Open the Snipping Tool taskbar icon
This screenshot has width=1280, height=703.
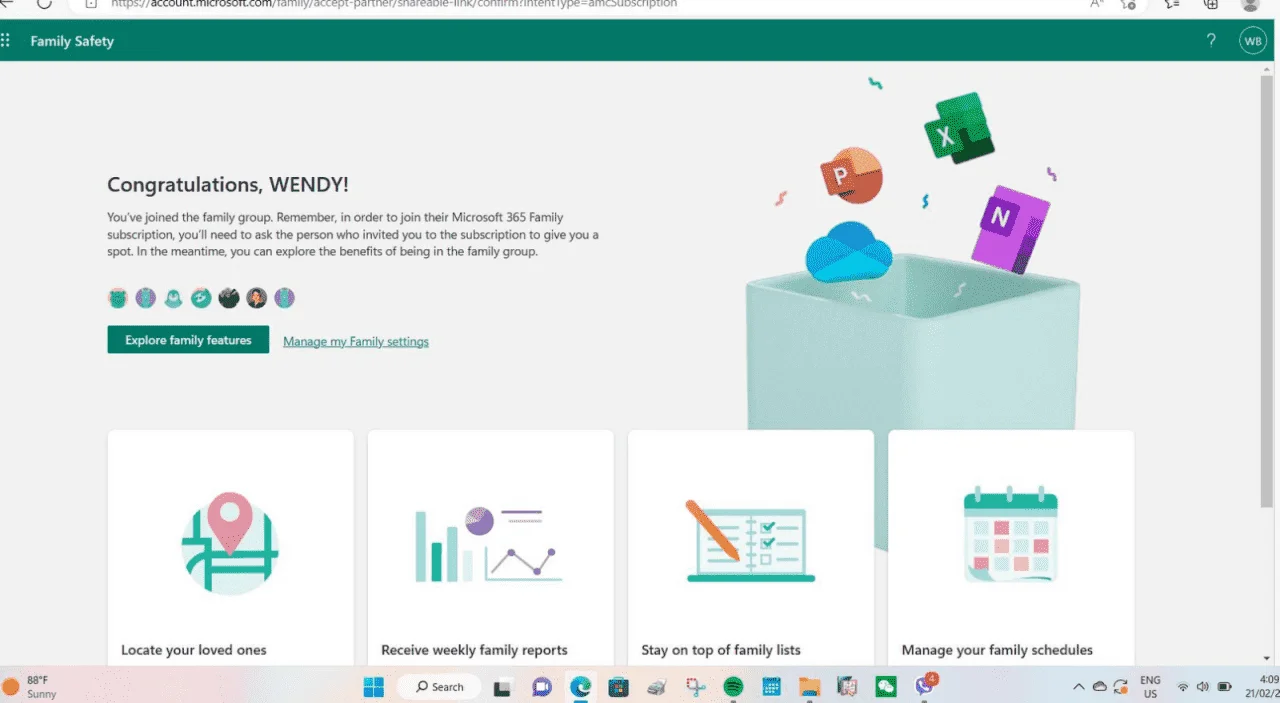pos(695,687)
